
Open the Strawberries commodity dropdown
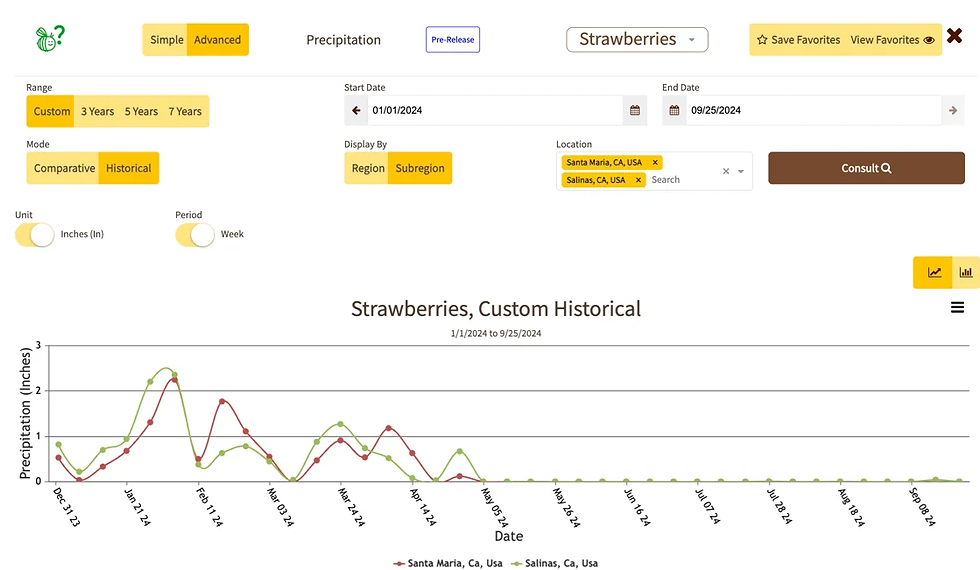tap(637, 40)
